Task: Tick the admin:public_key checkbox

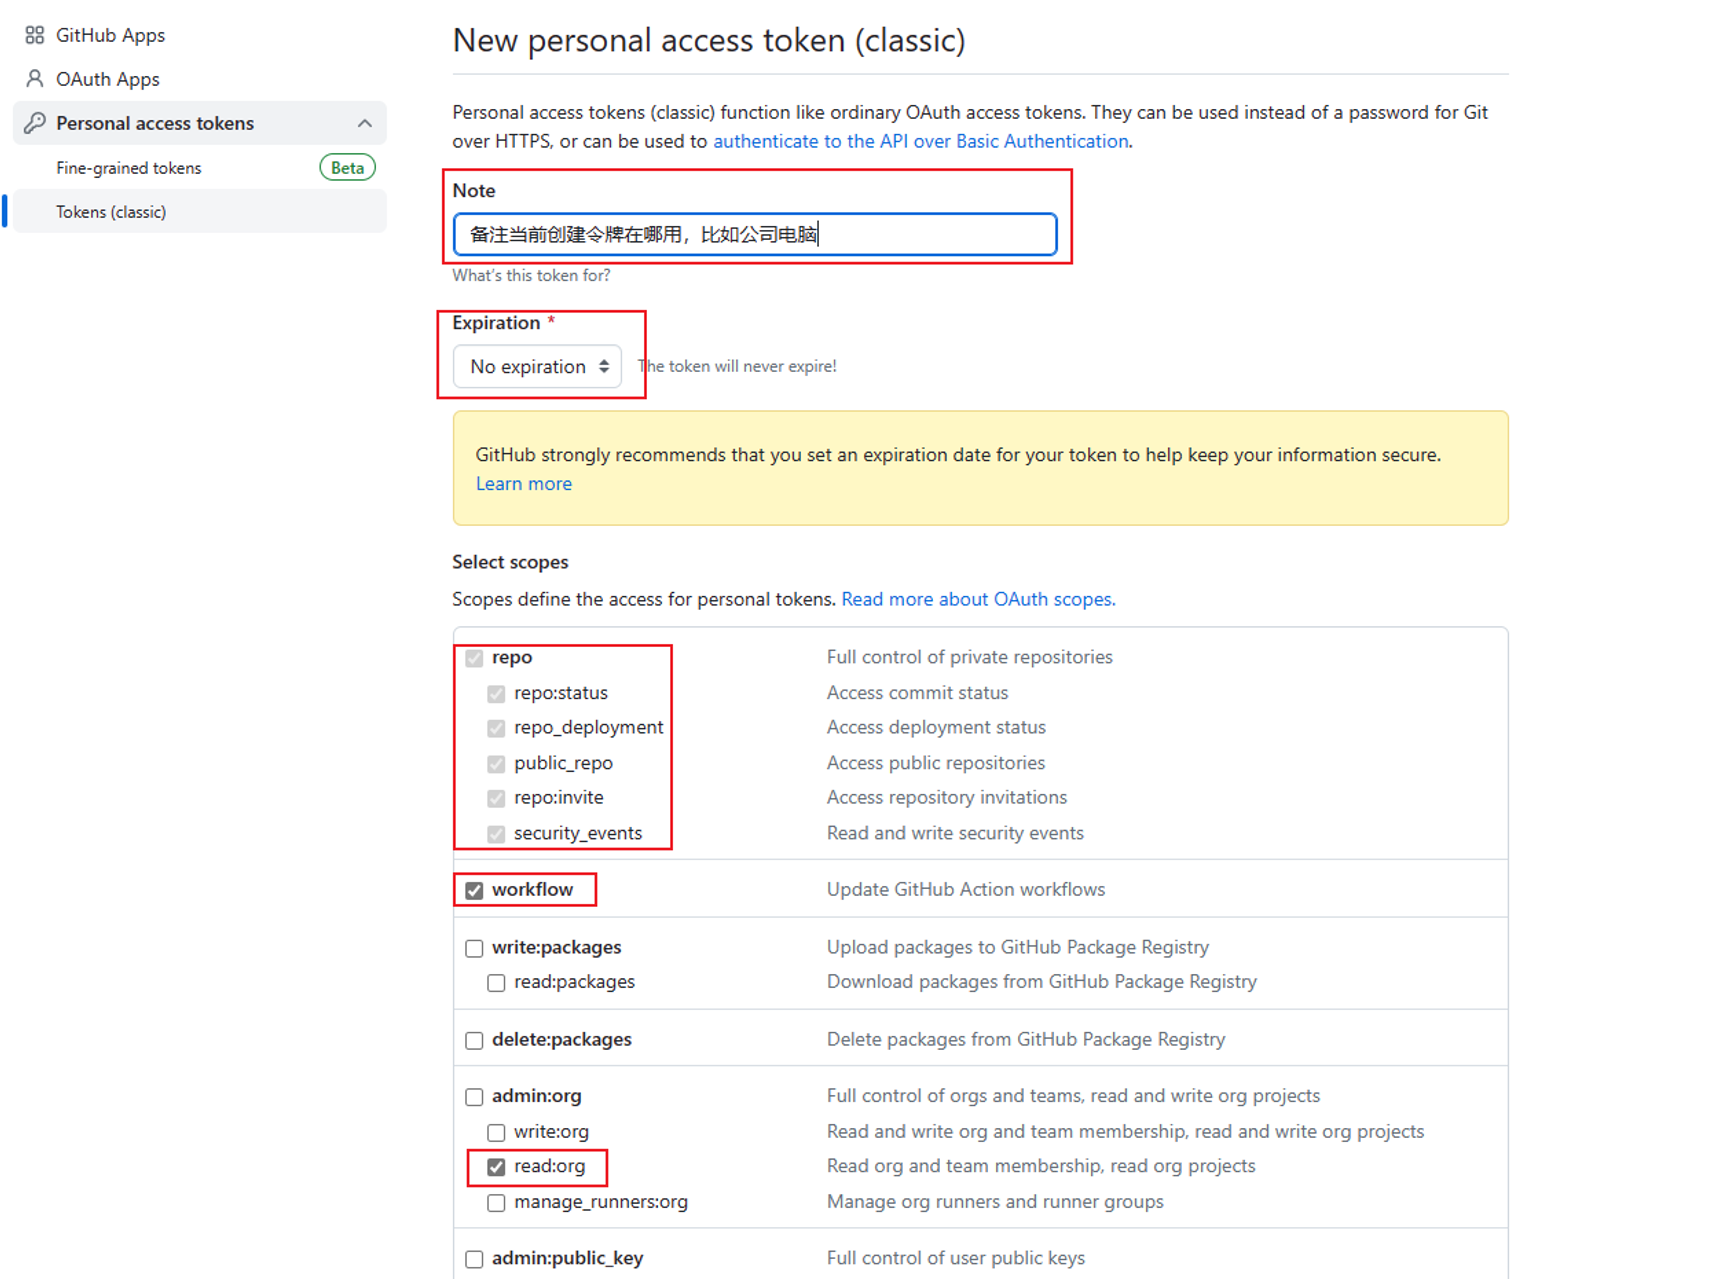Action: (x=475, y=1259)
